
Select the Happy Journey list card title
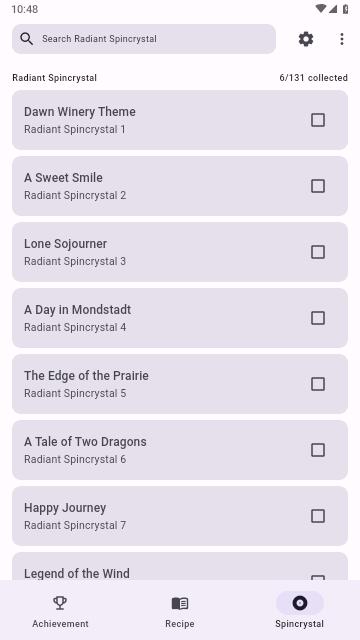[x=65, y=508]
